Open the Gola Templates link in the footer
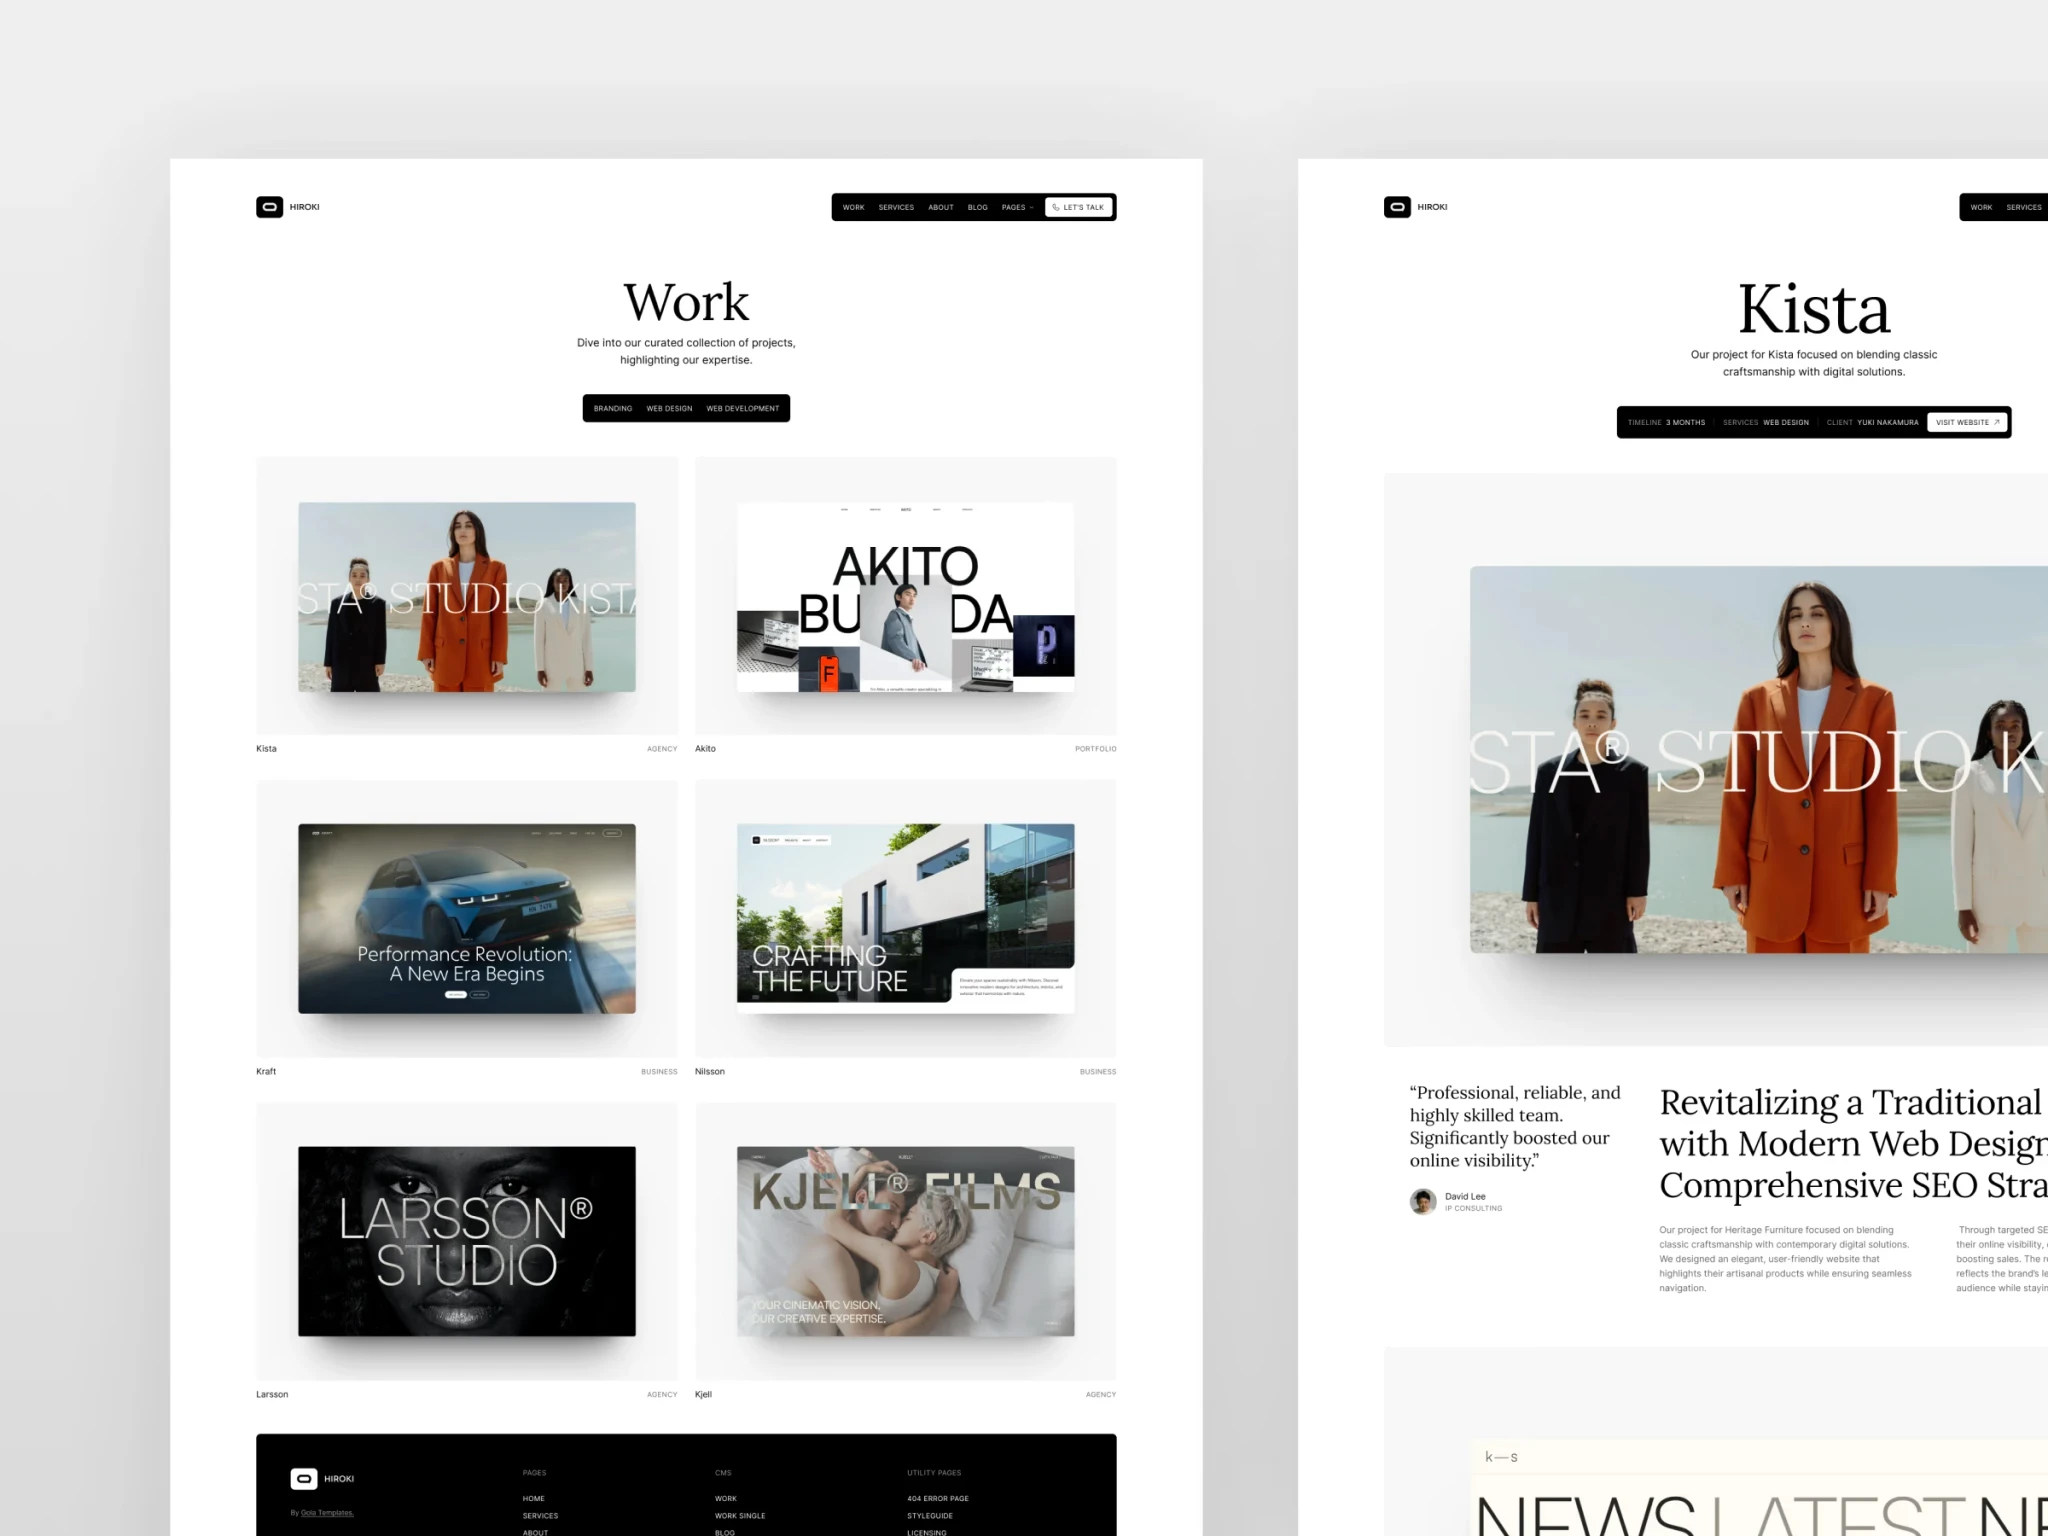2048x1536 pixels. (327, 1513)
